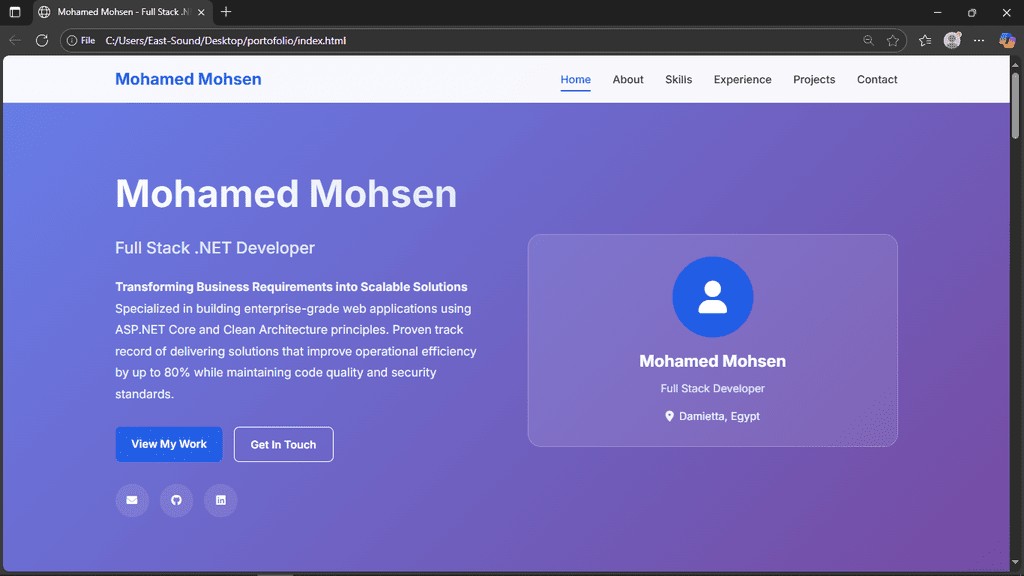Open the GitHub icon link

click(x=176, y=500)
